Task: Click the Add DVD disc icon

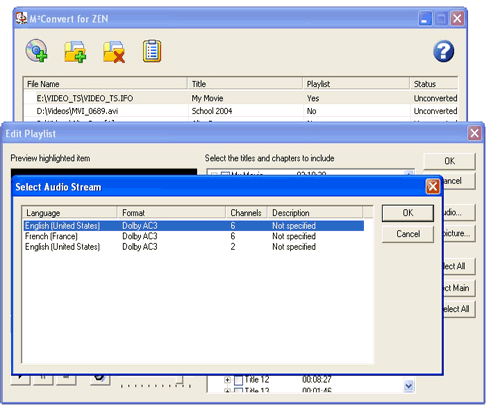Action: 36,51
